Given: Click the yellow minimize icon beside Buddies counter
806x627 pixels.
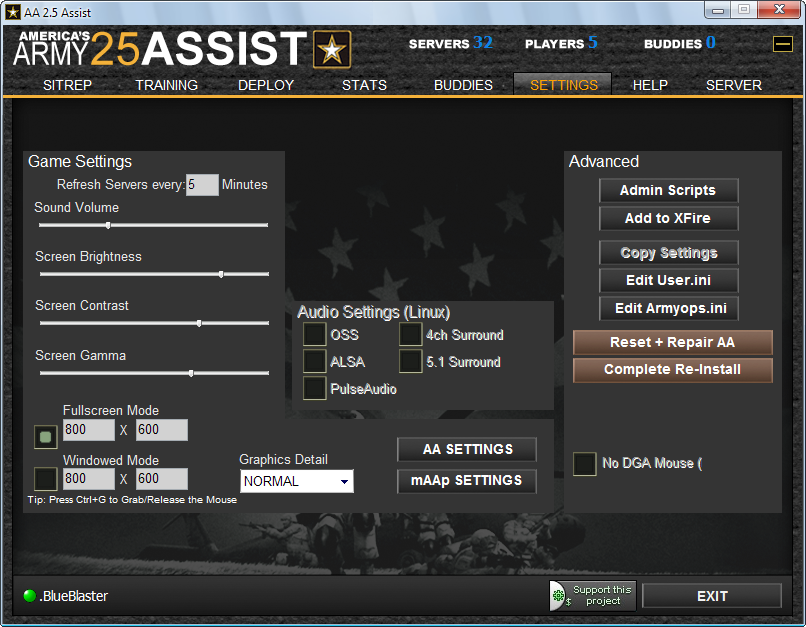Looking at the screenshot, I should 782,43.
